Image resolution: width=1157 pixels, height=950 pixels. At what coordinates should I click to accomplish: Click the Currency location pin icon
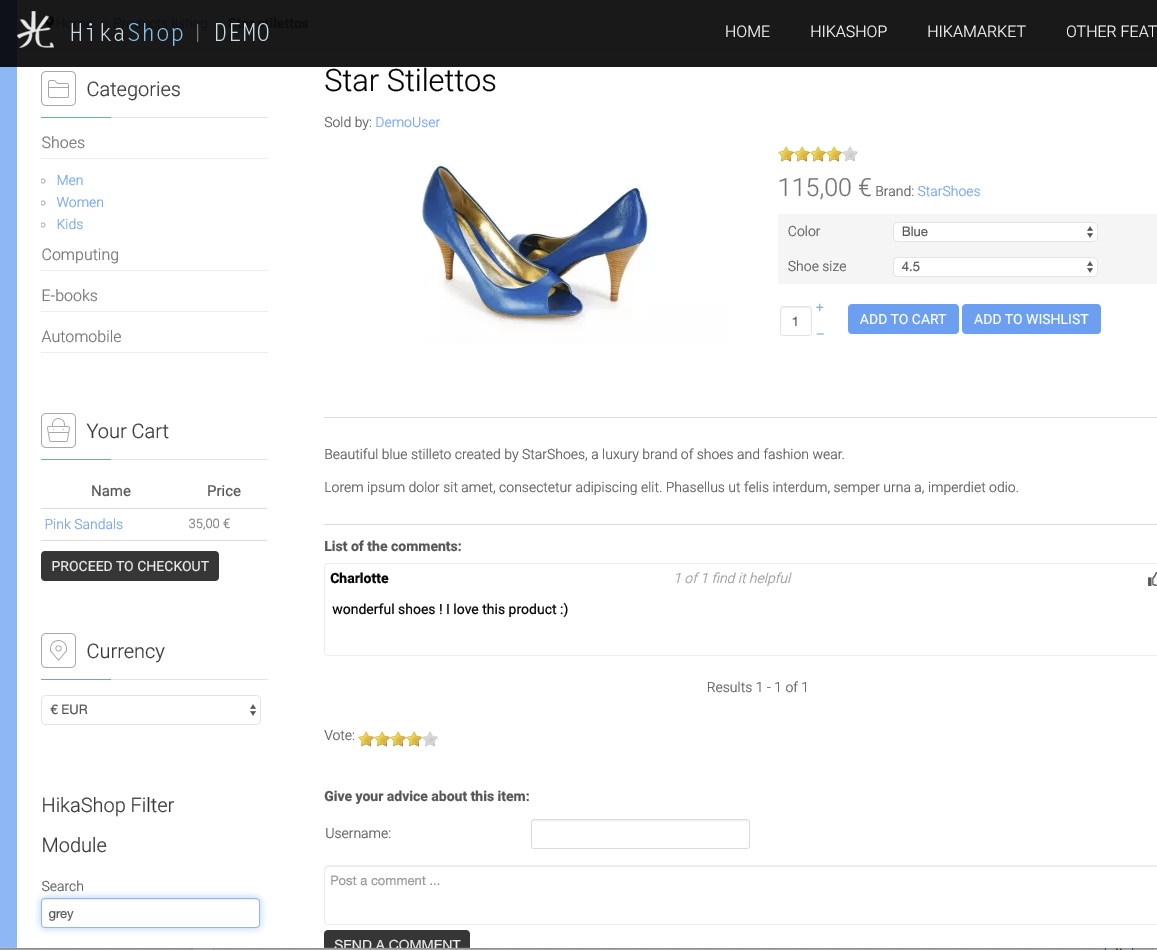click(x=58, y=651)
